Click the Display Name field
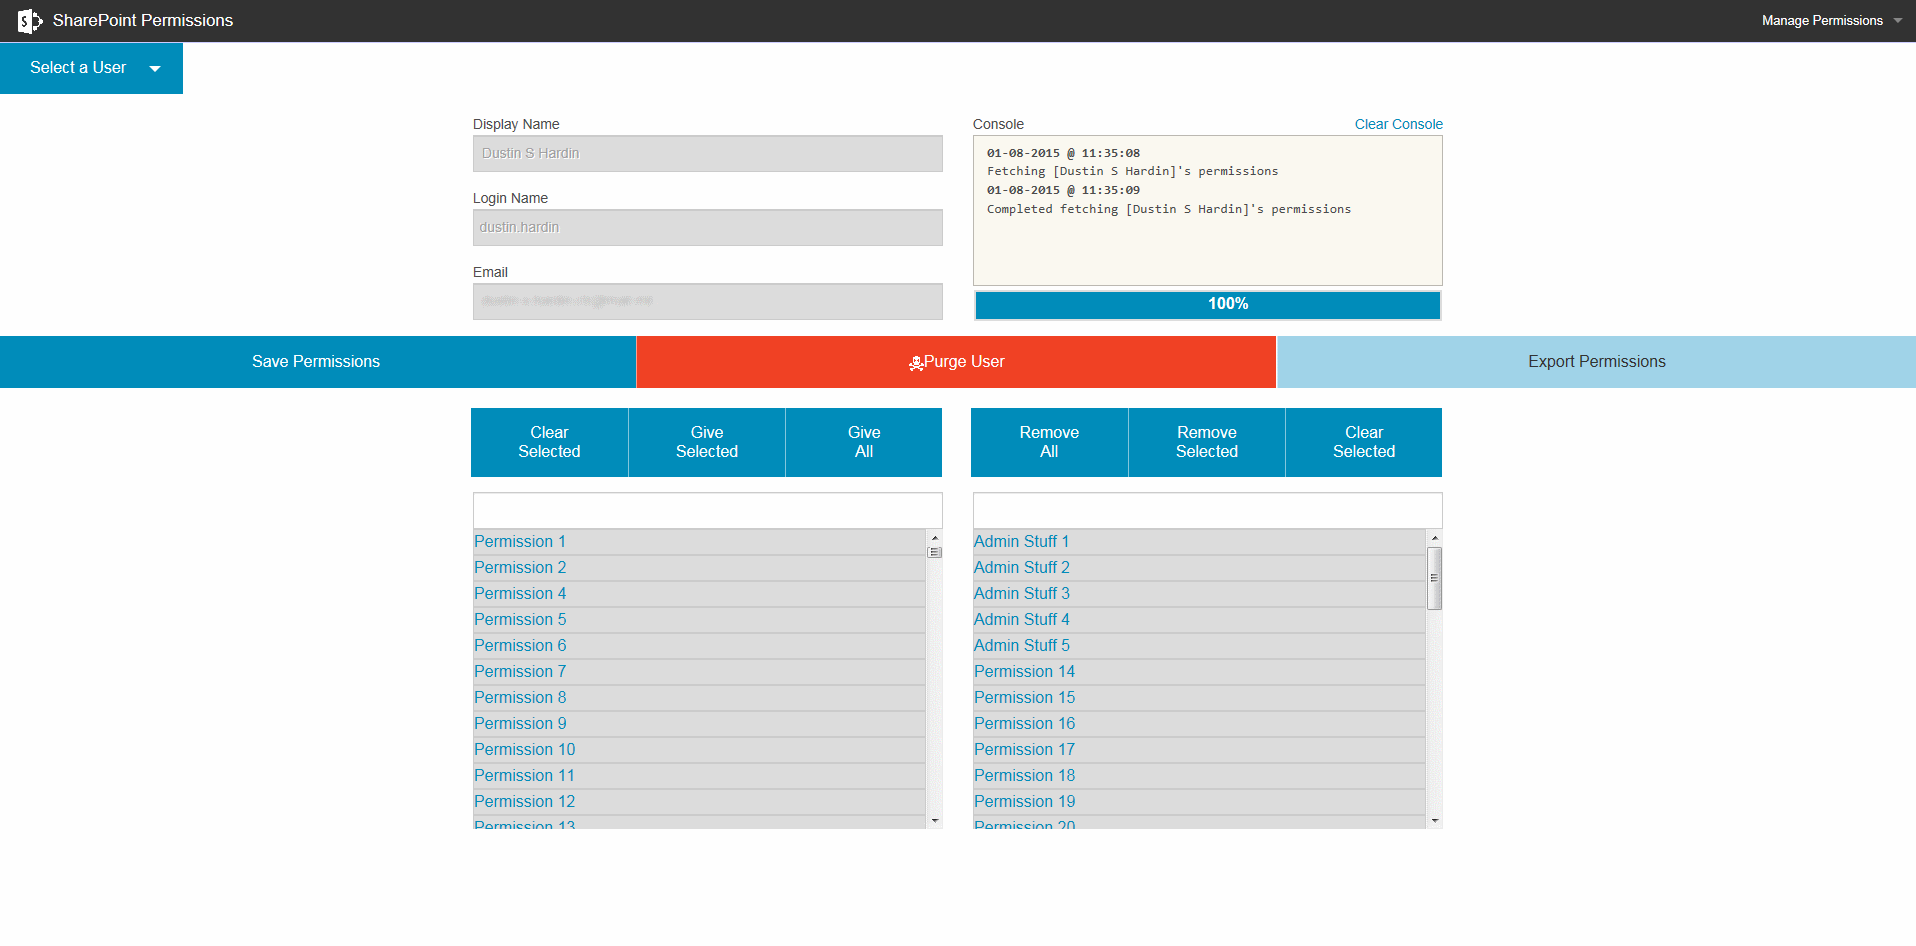1916x946 pixels. pyautogui.click(x=708, y=154)
